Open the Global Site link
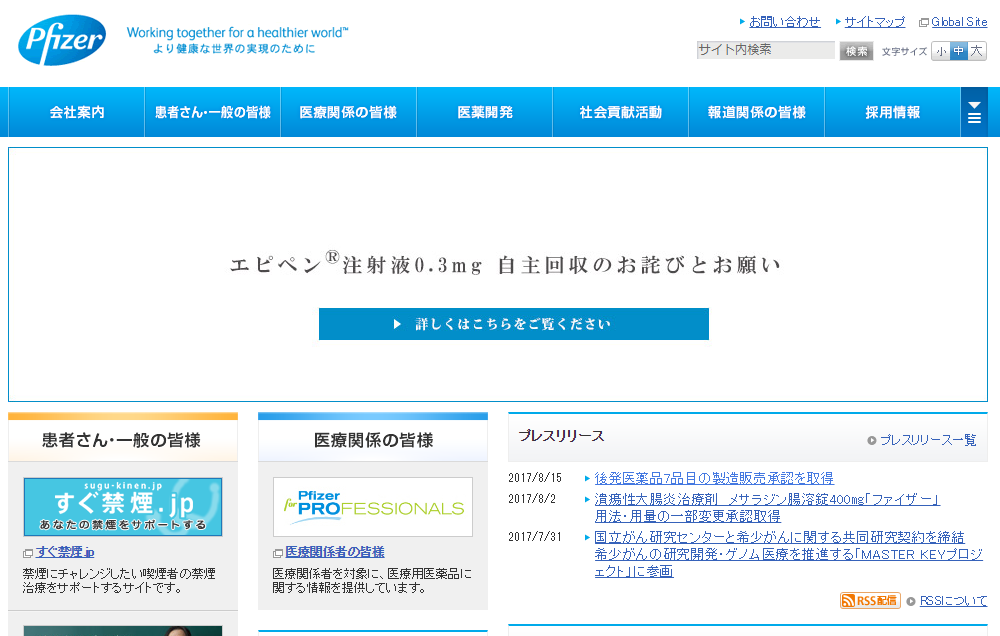Screen dimensions: 1000x636 [959, 22]
